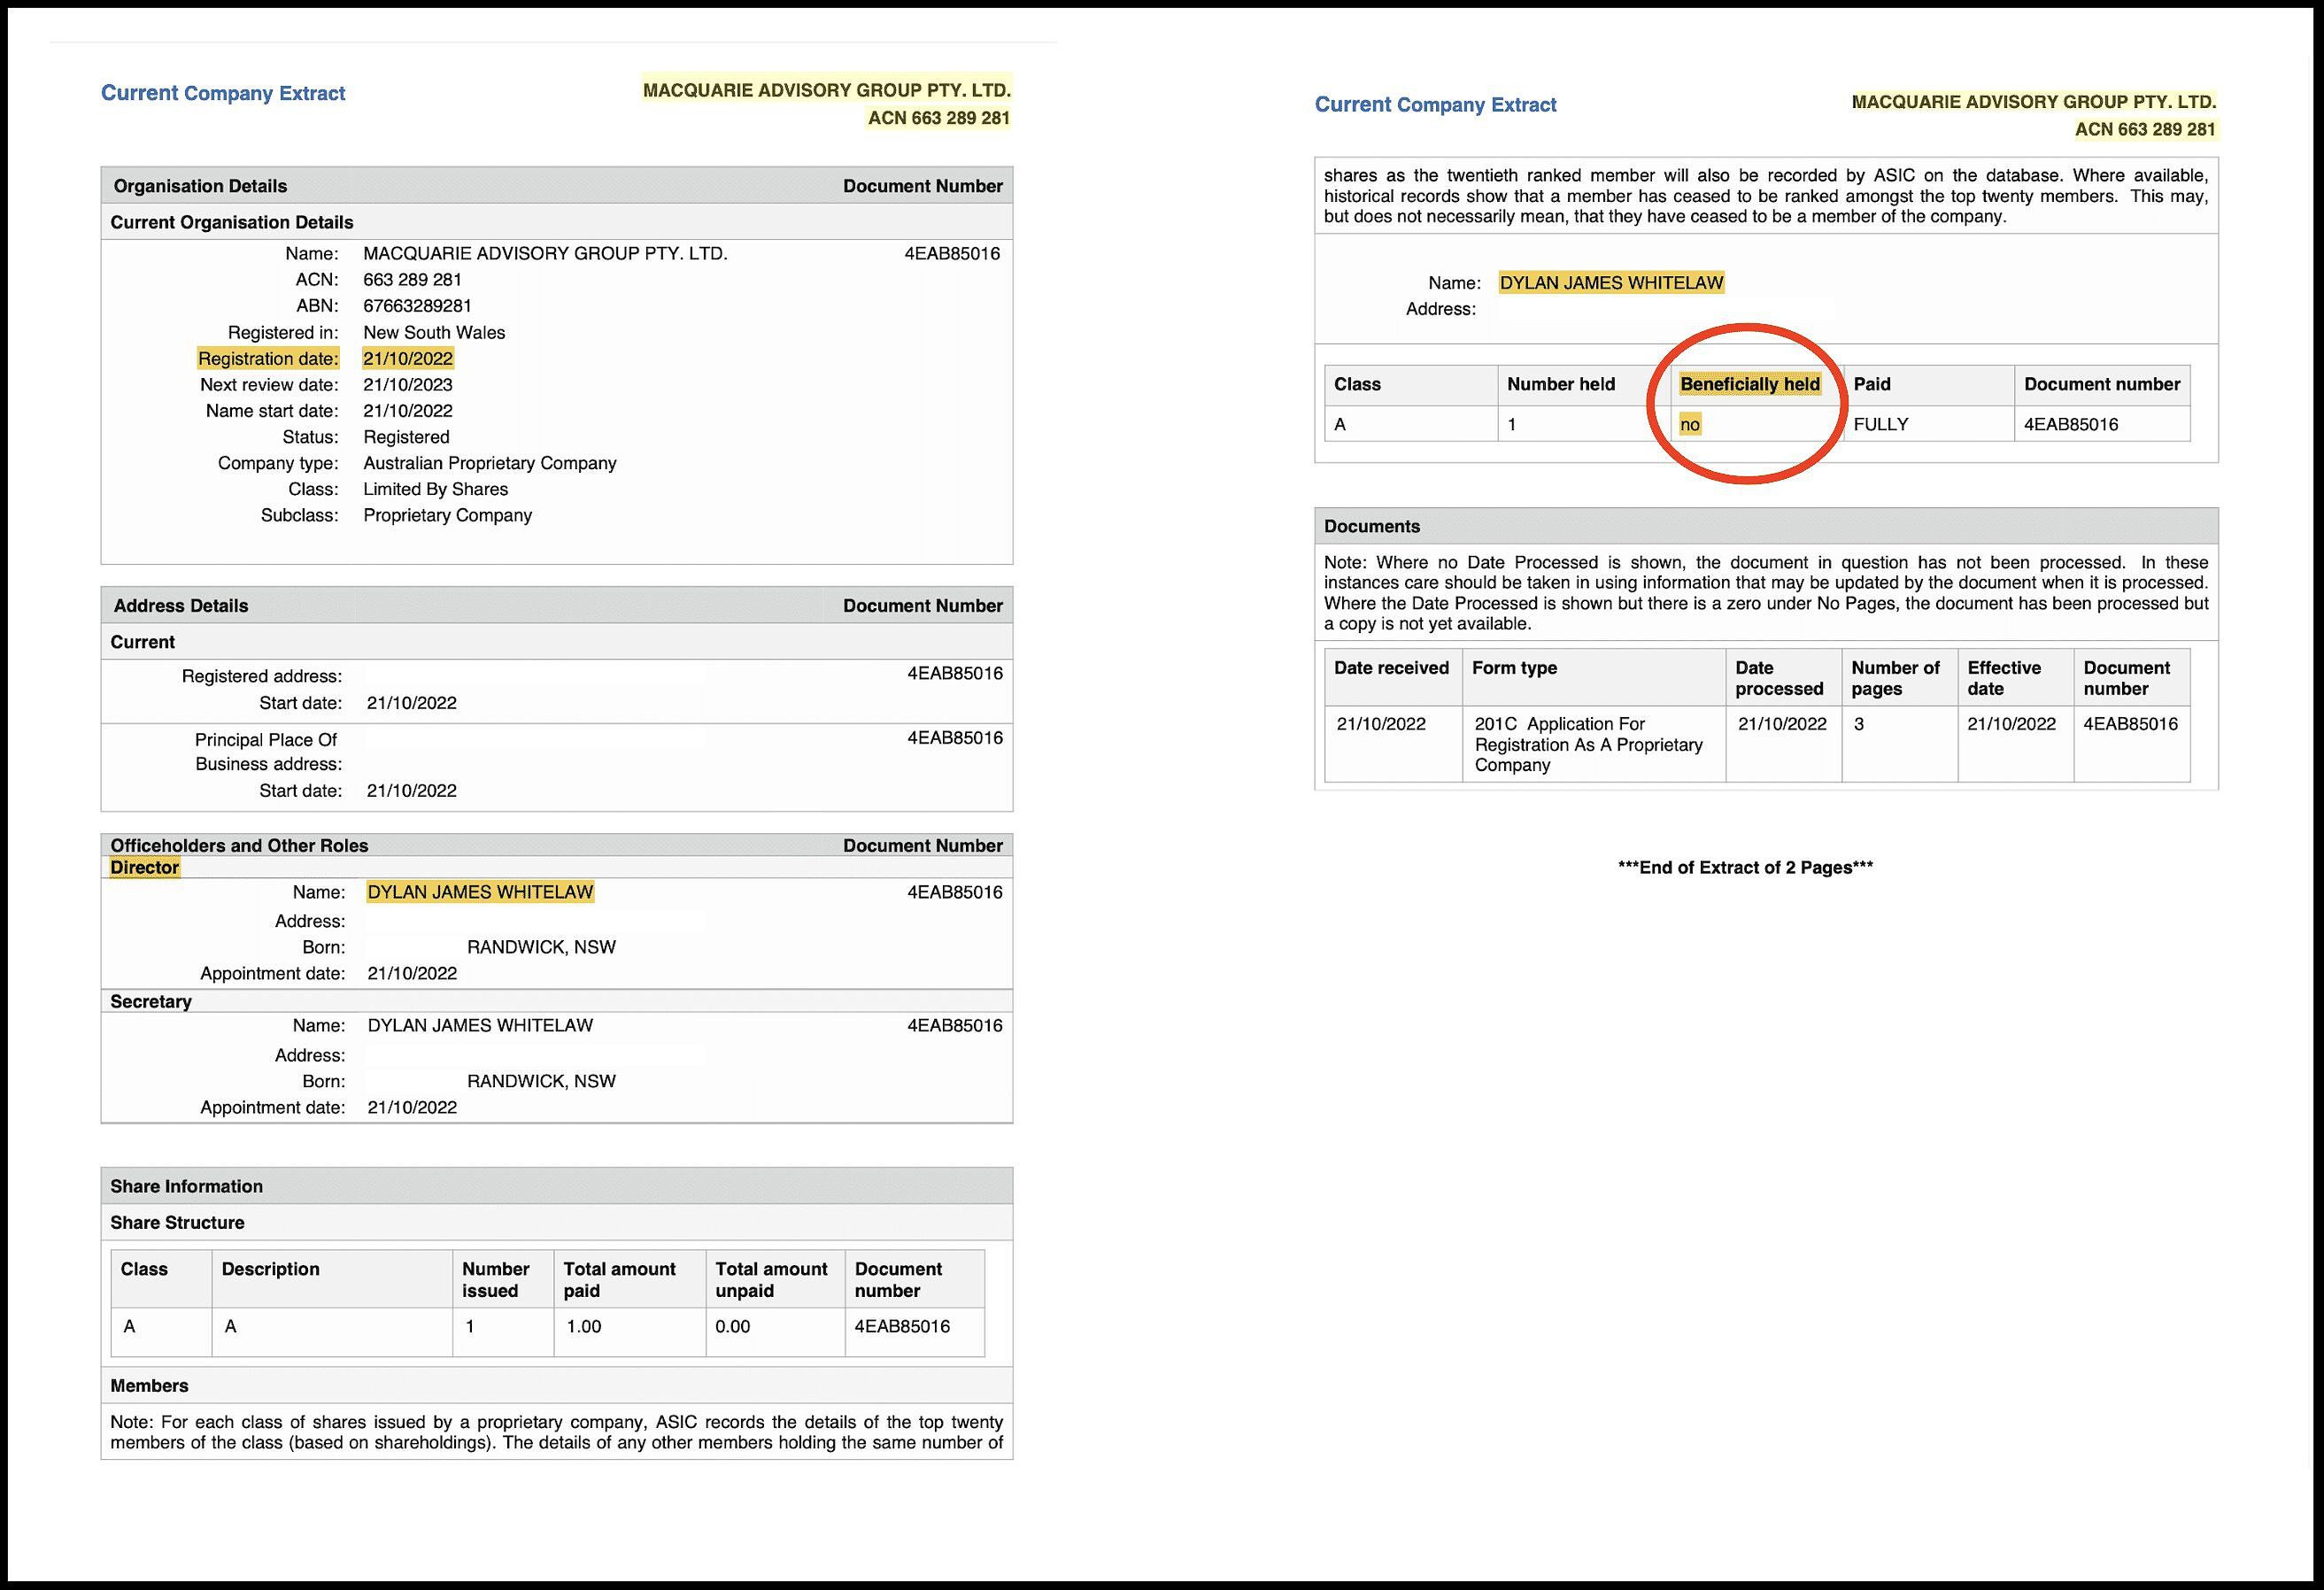2324x1590 pixels.
Task: Click the left page 'Current Company Extract' heading
Action: coord(223,93)
